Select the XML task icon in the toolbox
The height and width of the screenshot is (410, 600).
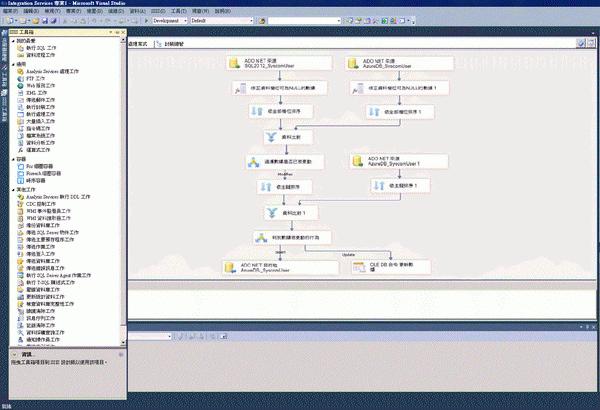click(20, 93)
